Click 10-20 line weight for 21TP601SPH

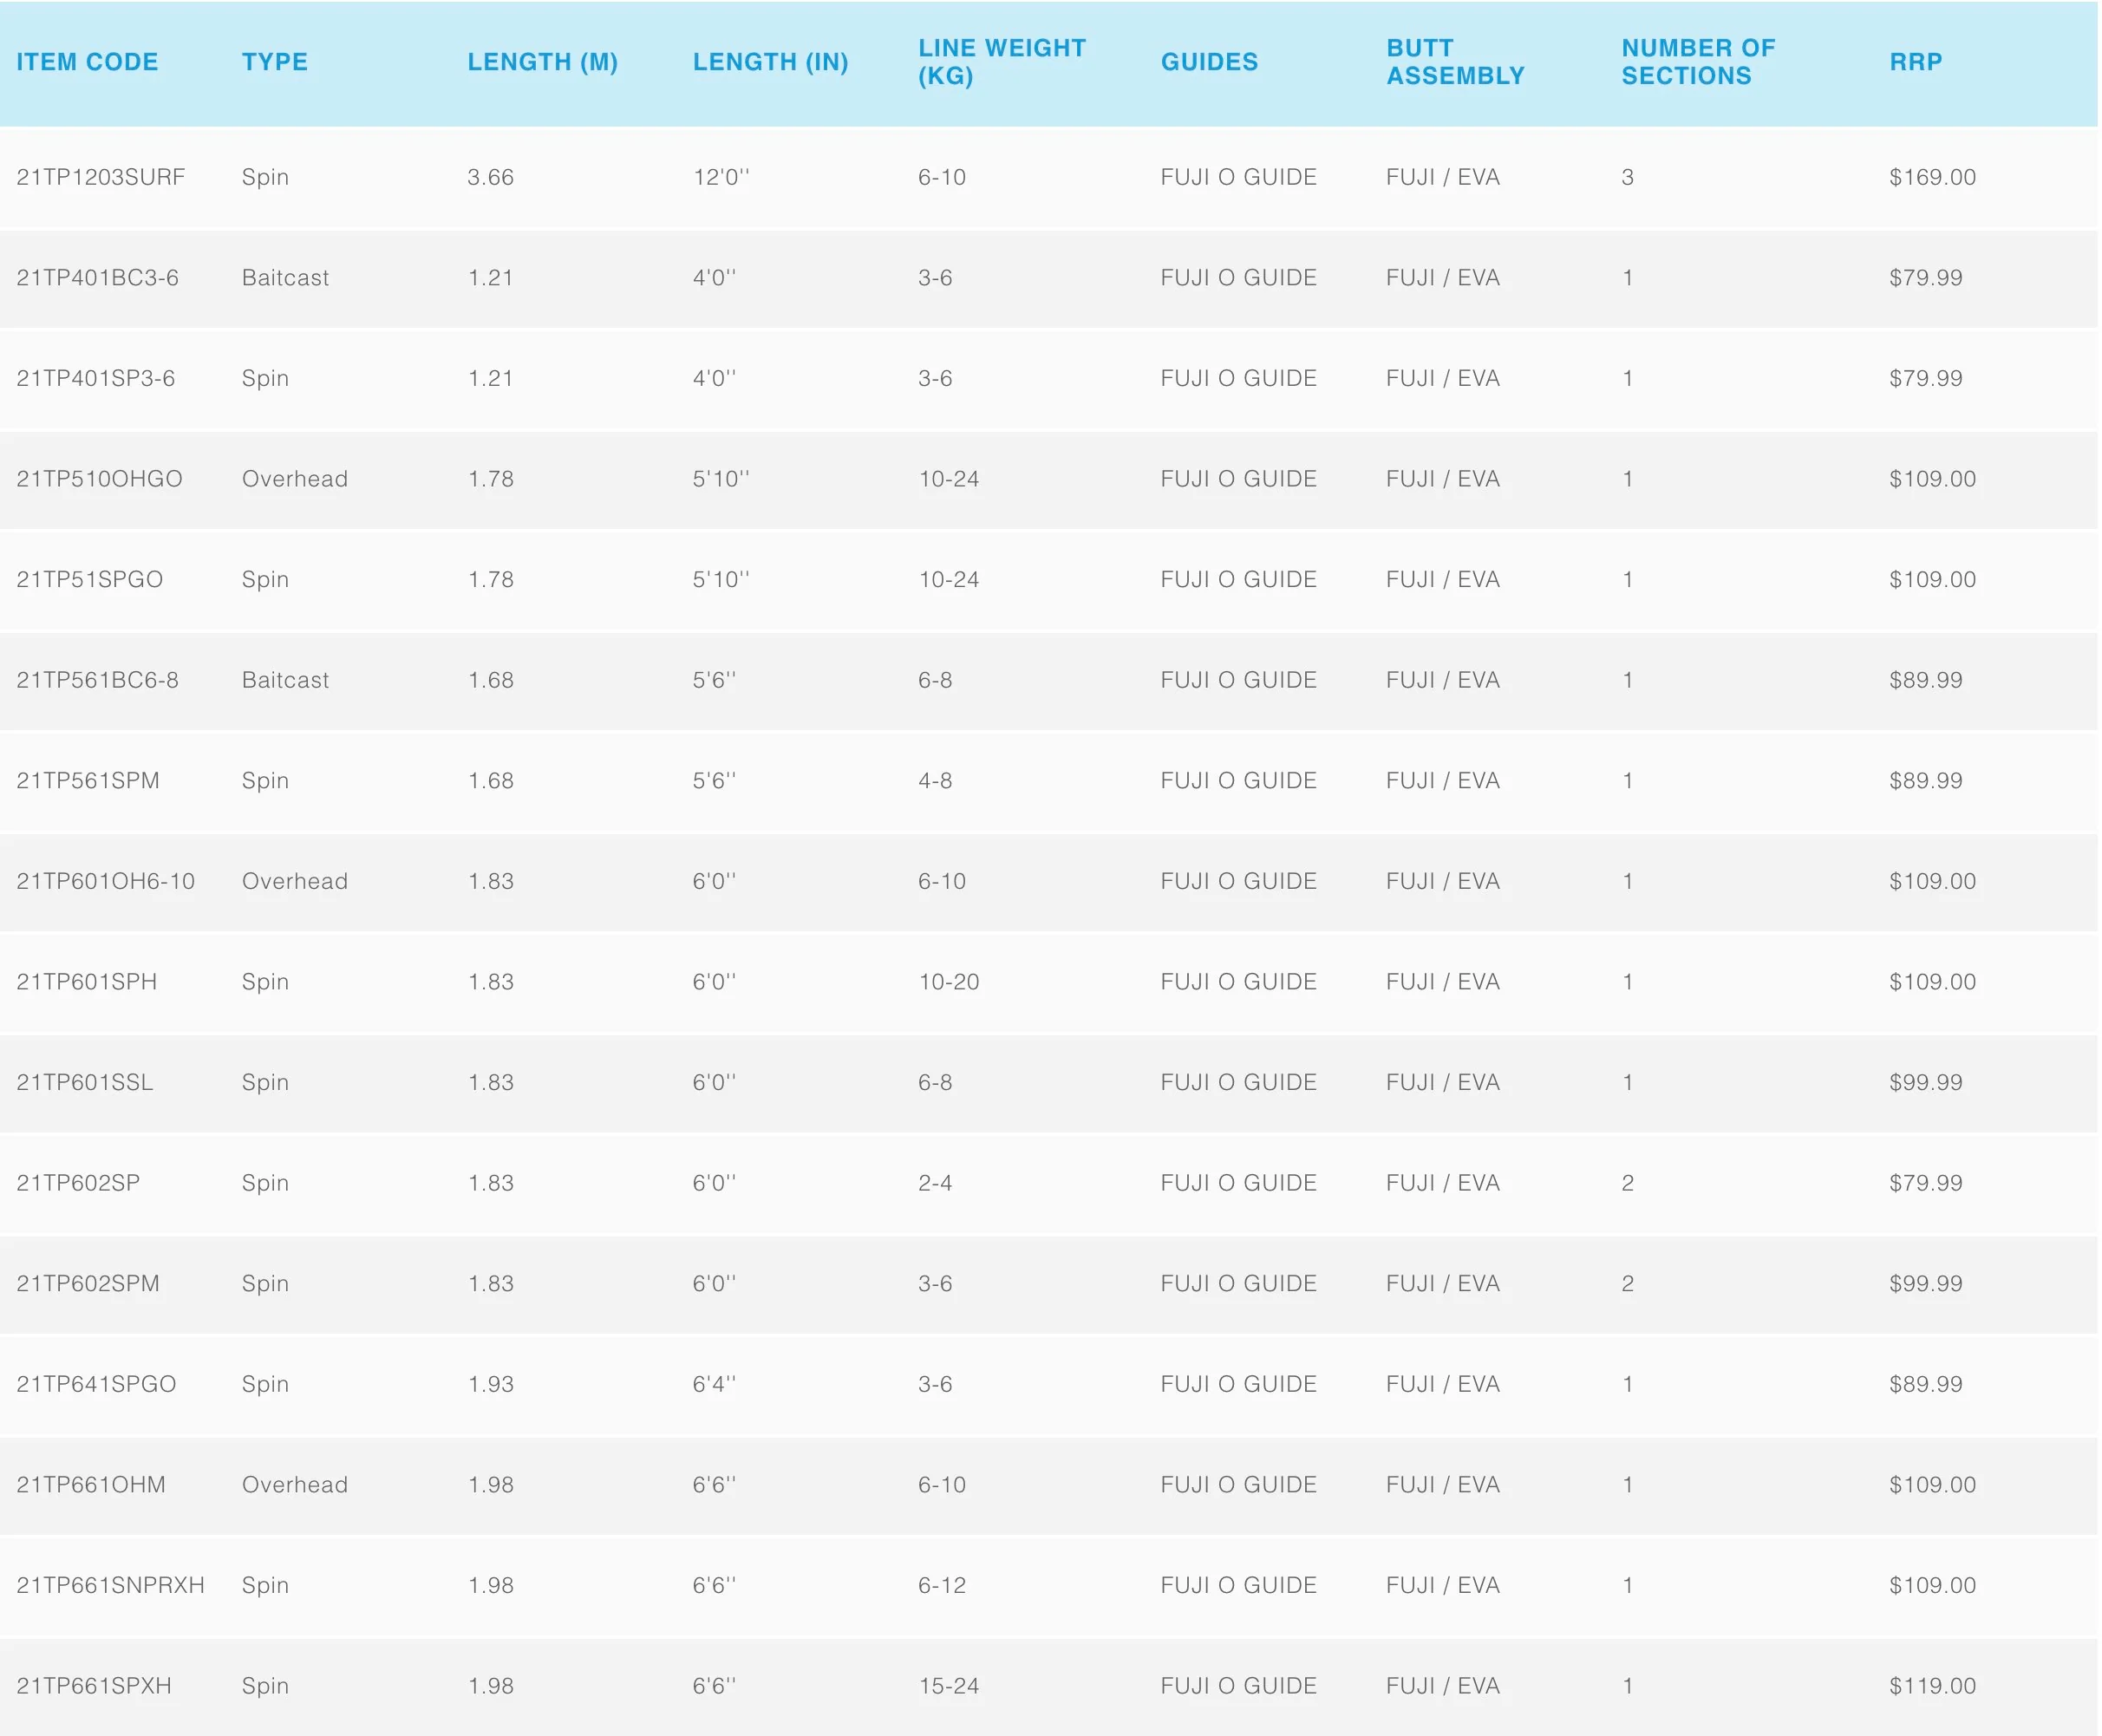tap(949, 982)
